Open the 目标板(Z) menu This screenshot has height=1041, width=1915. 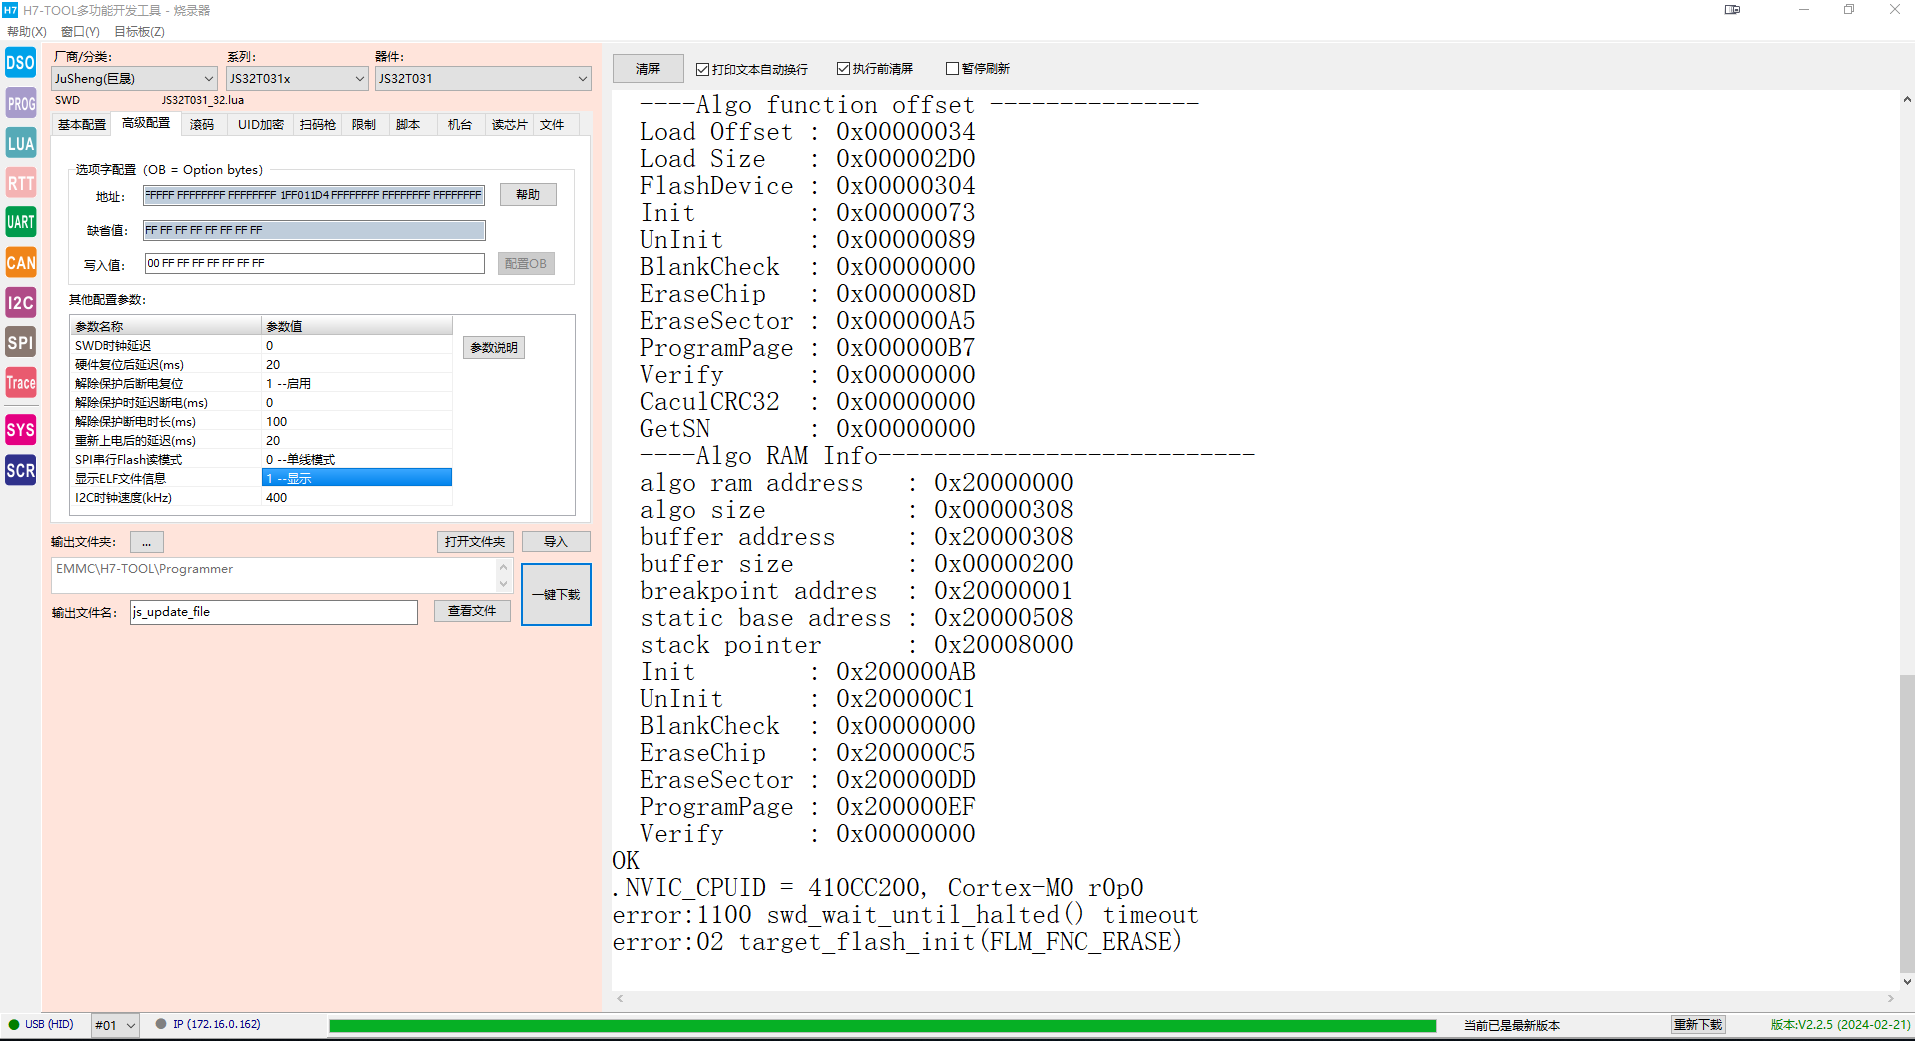[x=139, y=32]
